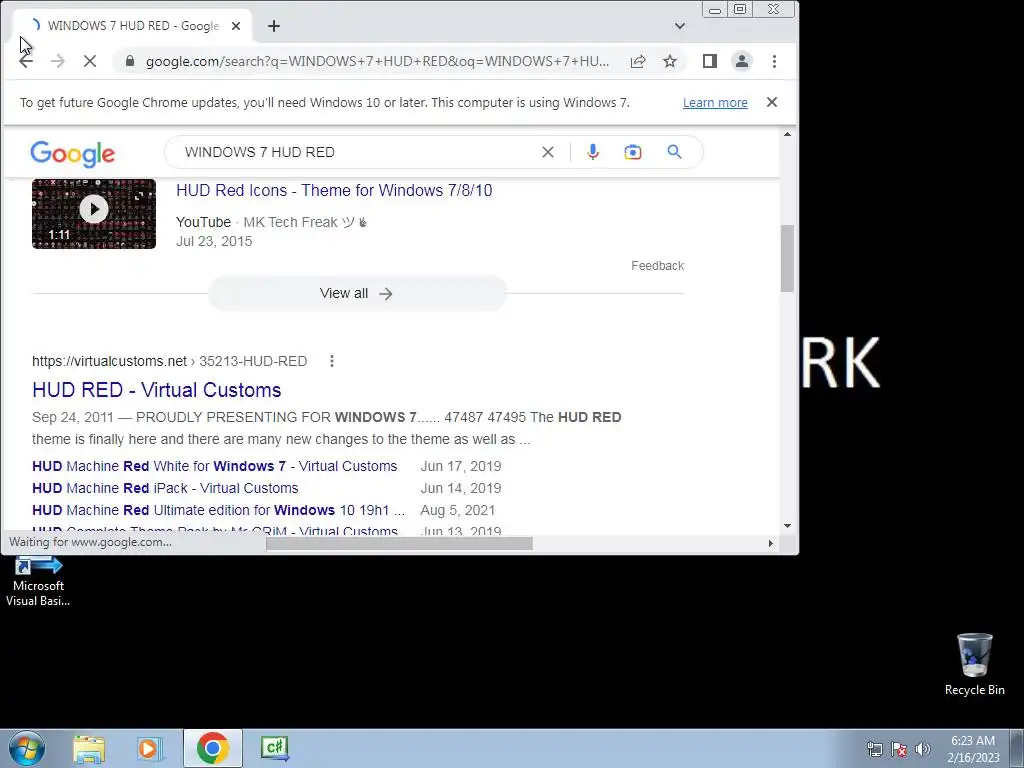Dismiss the Chrome update info bar

click(x=772, y=103)
